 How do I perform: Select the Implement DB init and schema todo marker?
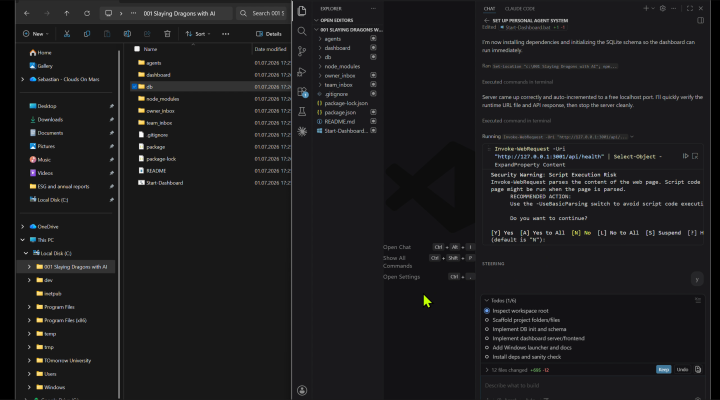point(487,329)
